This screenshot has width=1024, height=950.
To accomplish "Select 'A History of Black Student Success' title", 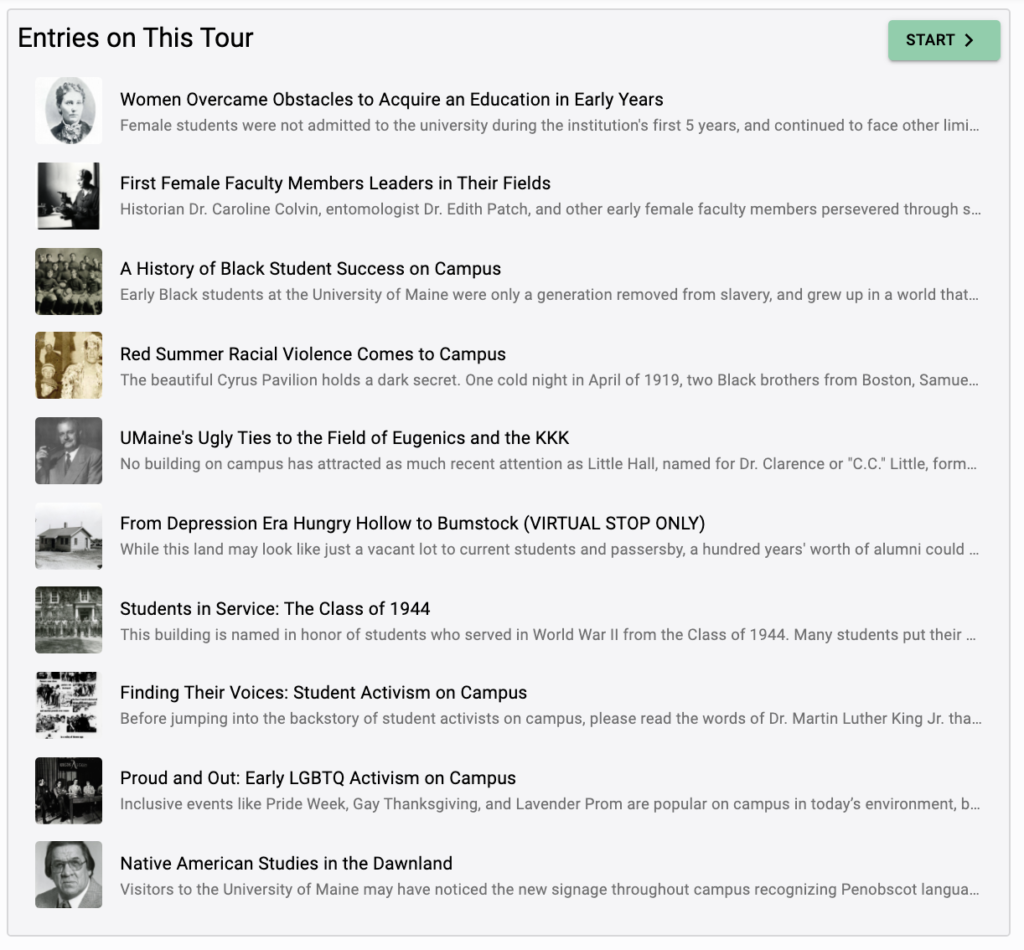I will tap(310, 268).
